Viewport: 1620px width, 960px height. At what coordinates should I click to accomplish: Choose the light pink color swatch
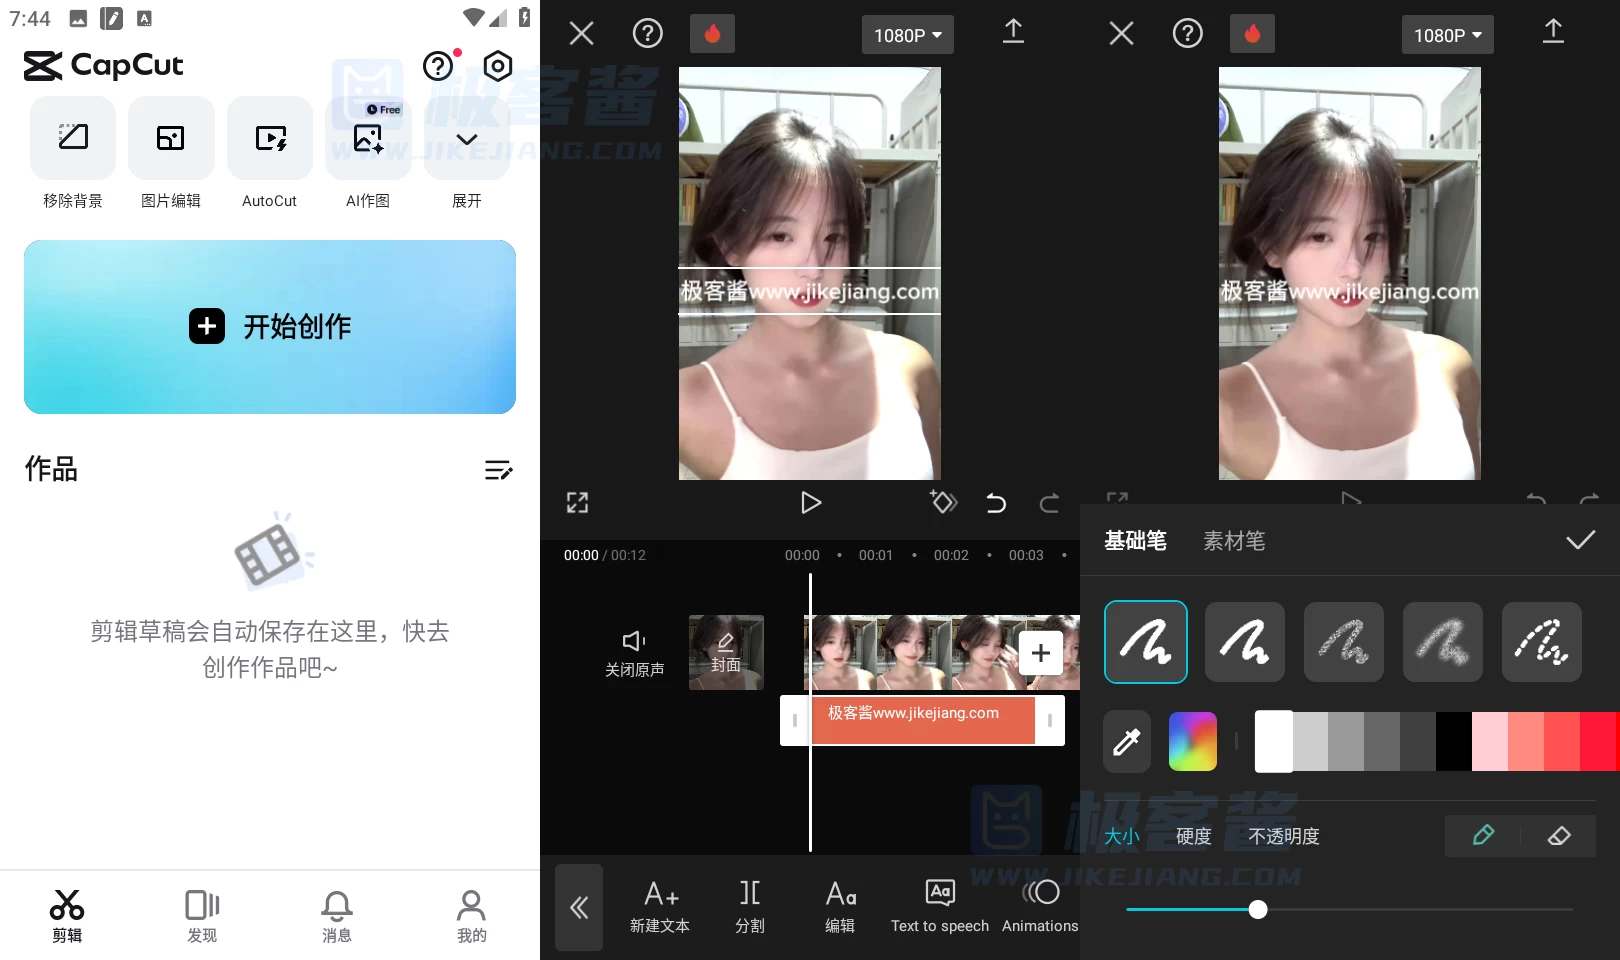click(1490, 742)
